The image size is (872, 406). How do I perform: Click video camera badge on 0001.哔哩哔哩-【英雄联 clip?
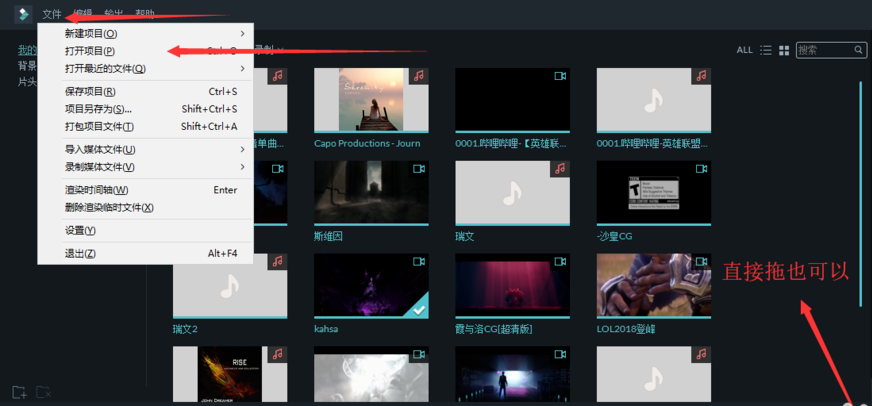(x=560, y=76)
